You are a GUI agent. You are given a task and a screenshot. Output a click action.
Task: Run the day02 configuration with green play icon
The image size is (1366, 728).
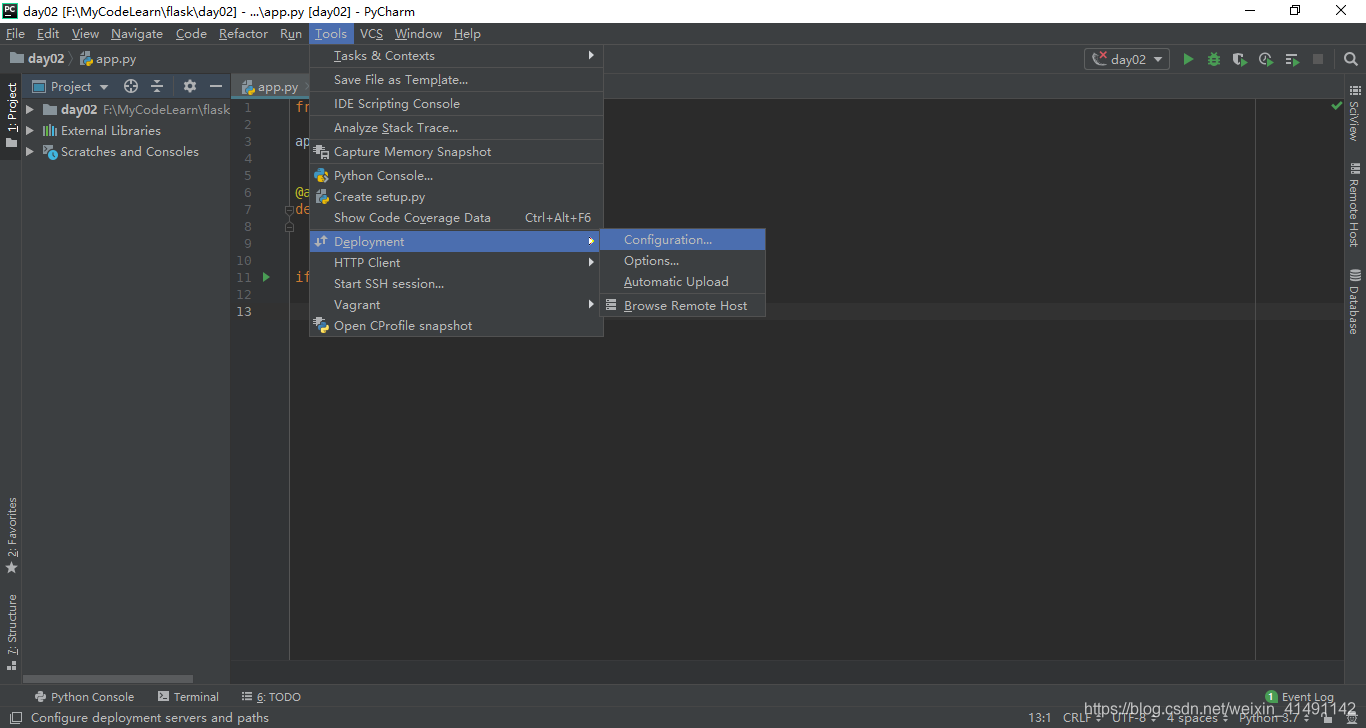[x=1188, y=59]
